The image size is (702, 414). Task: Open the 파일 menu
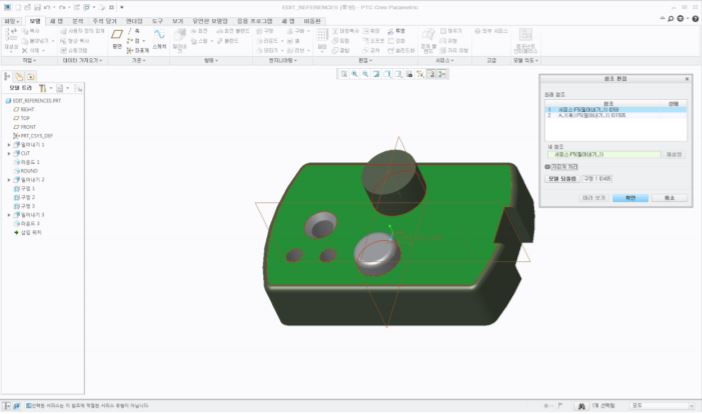coord(12,21)
